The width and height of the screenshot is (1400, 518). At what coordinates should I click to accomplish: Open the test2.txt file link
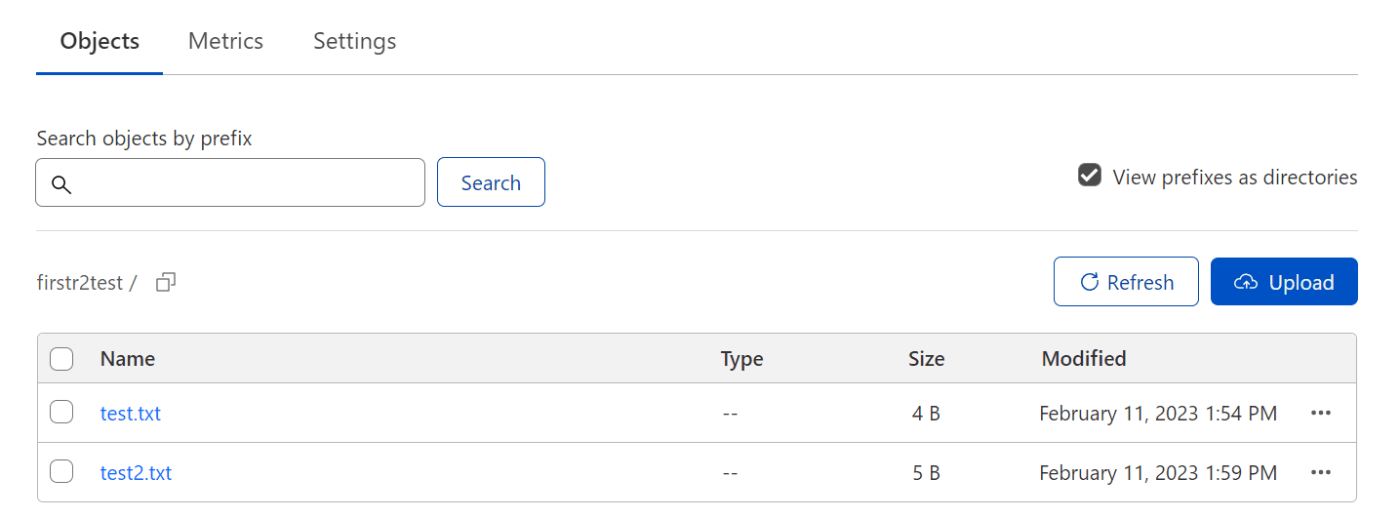(136, 472)
